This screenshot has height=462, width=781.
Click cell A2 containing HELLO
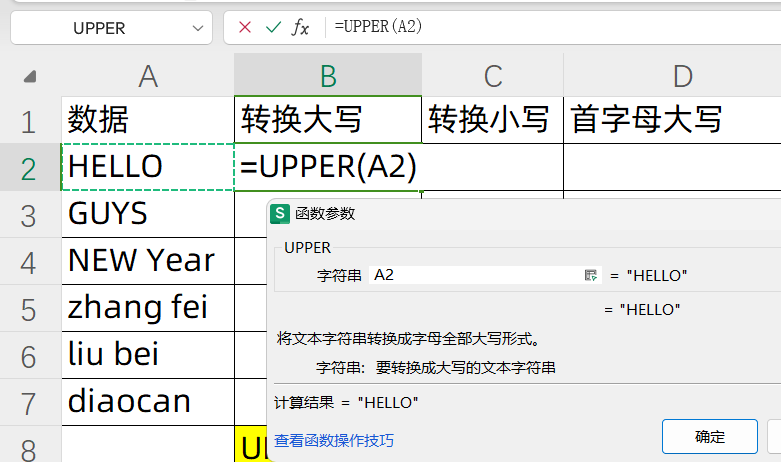coord(148,167)
